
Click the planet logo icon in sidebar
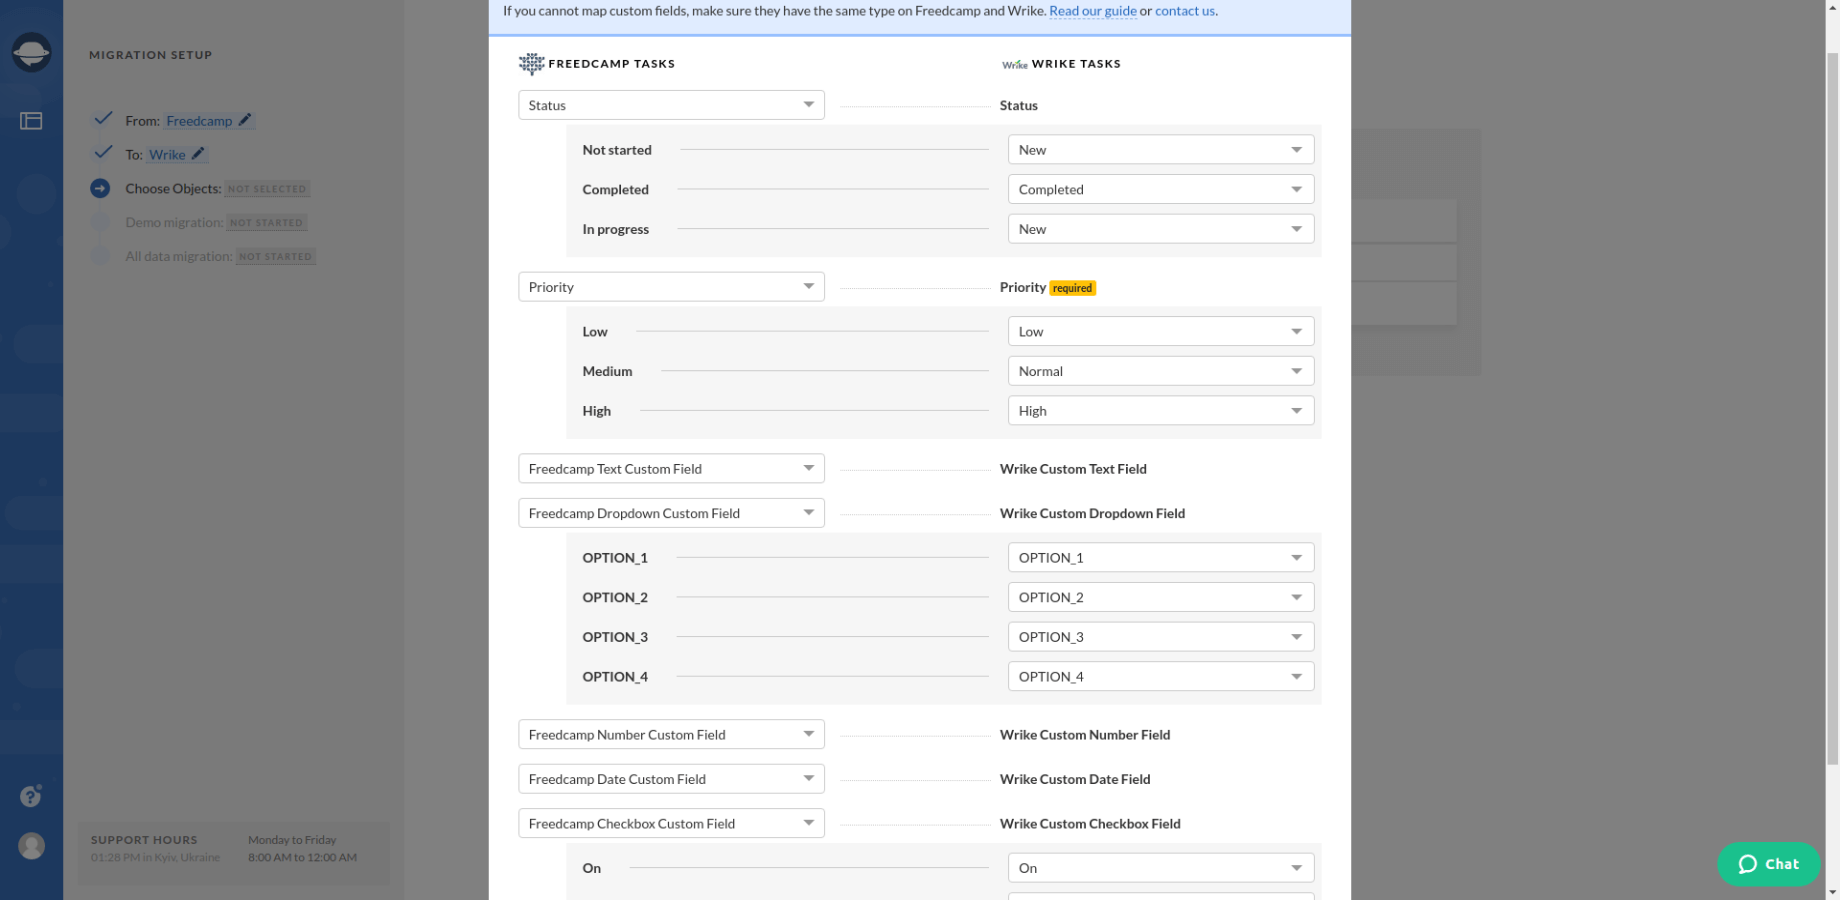pos(31,52)
